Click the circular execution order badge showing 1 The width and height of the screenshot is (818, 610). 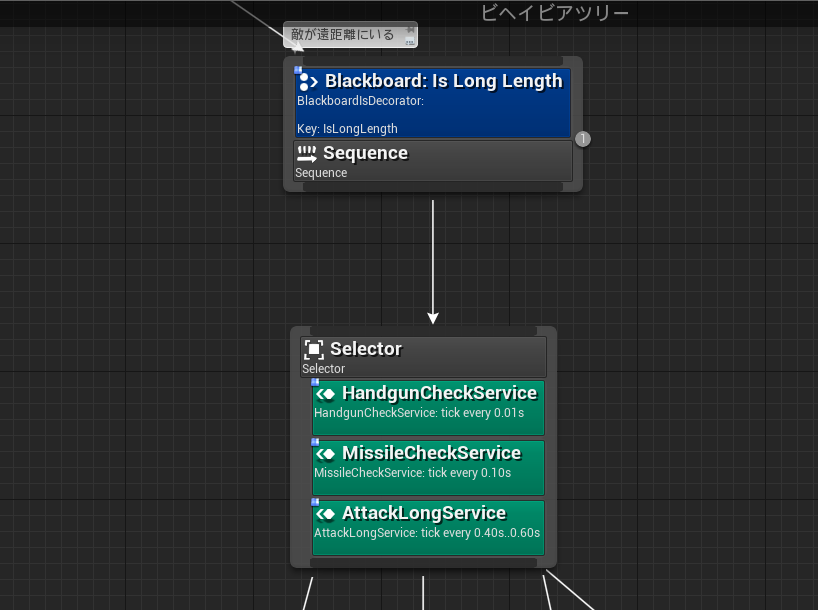[x=582, y=138]
